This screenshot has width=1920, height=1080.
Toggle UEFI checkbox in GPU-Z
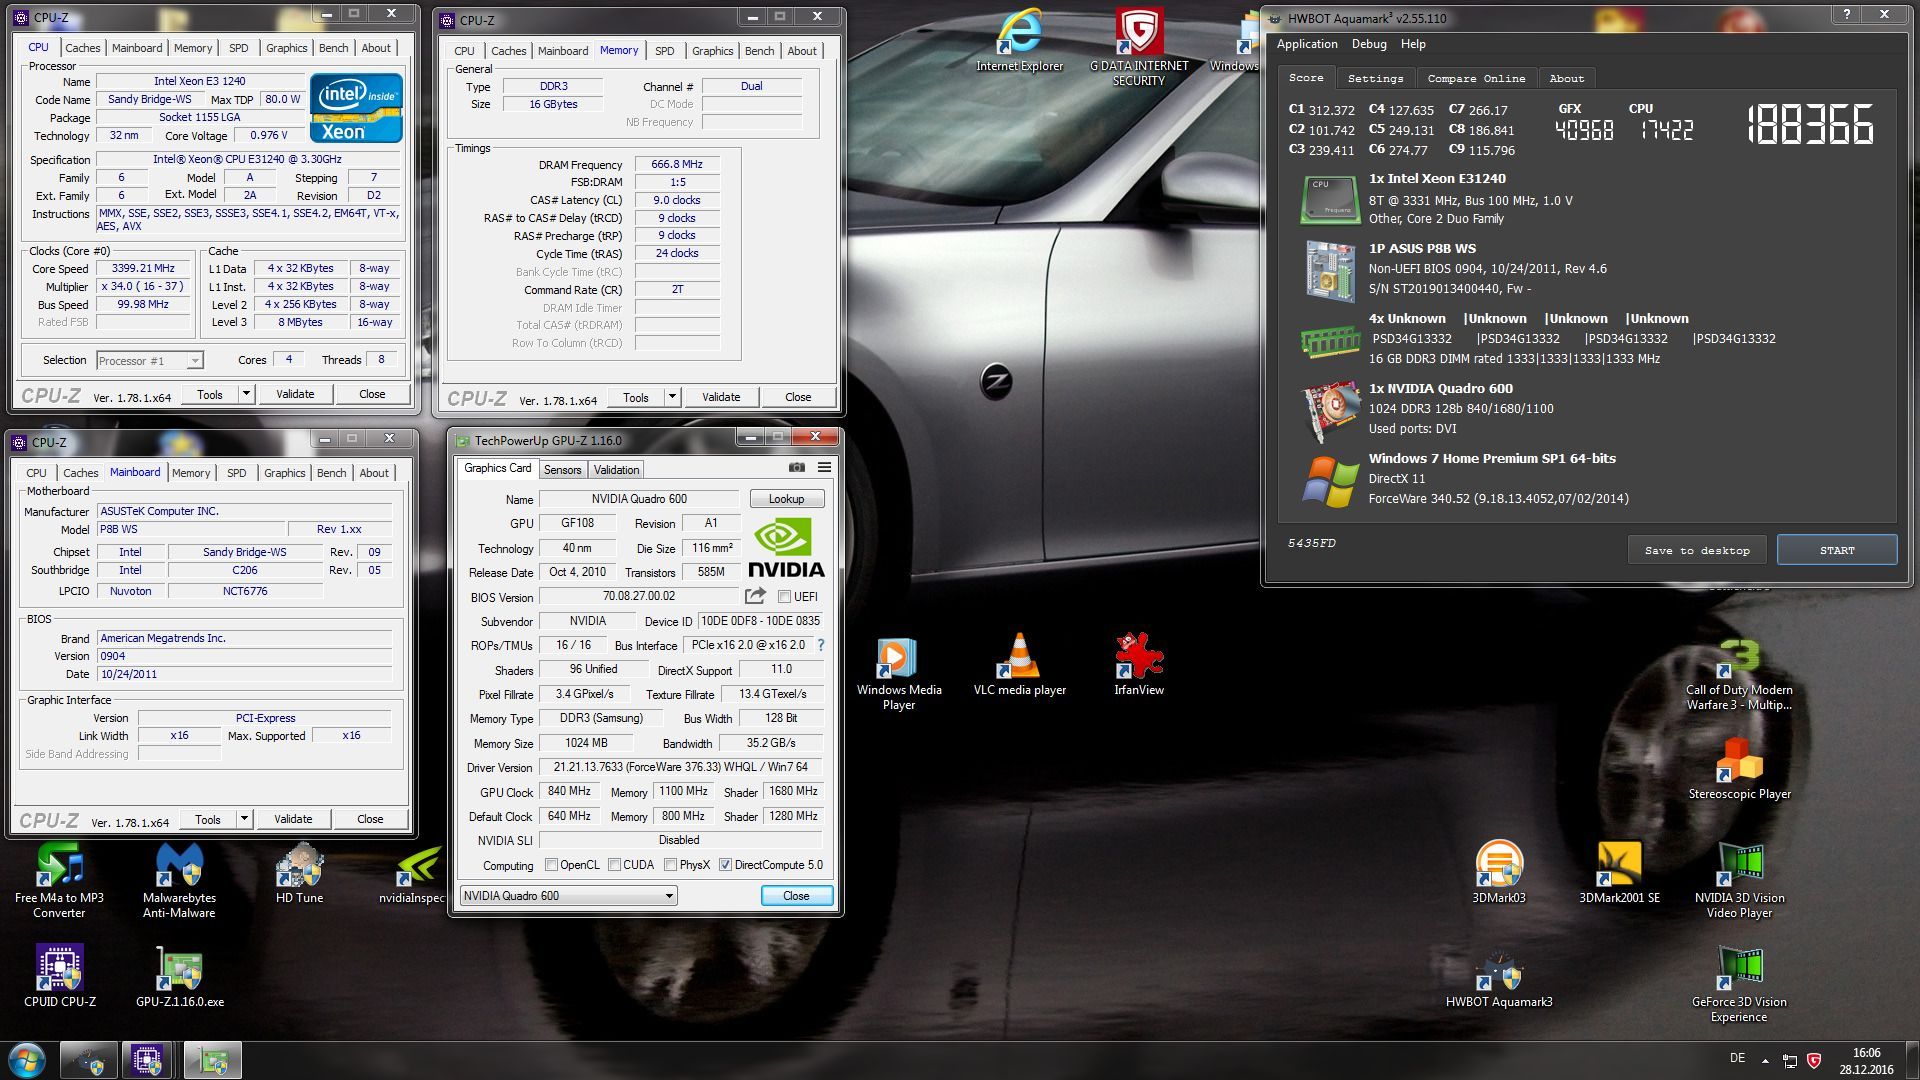click(x=784, y=597)
